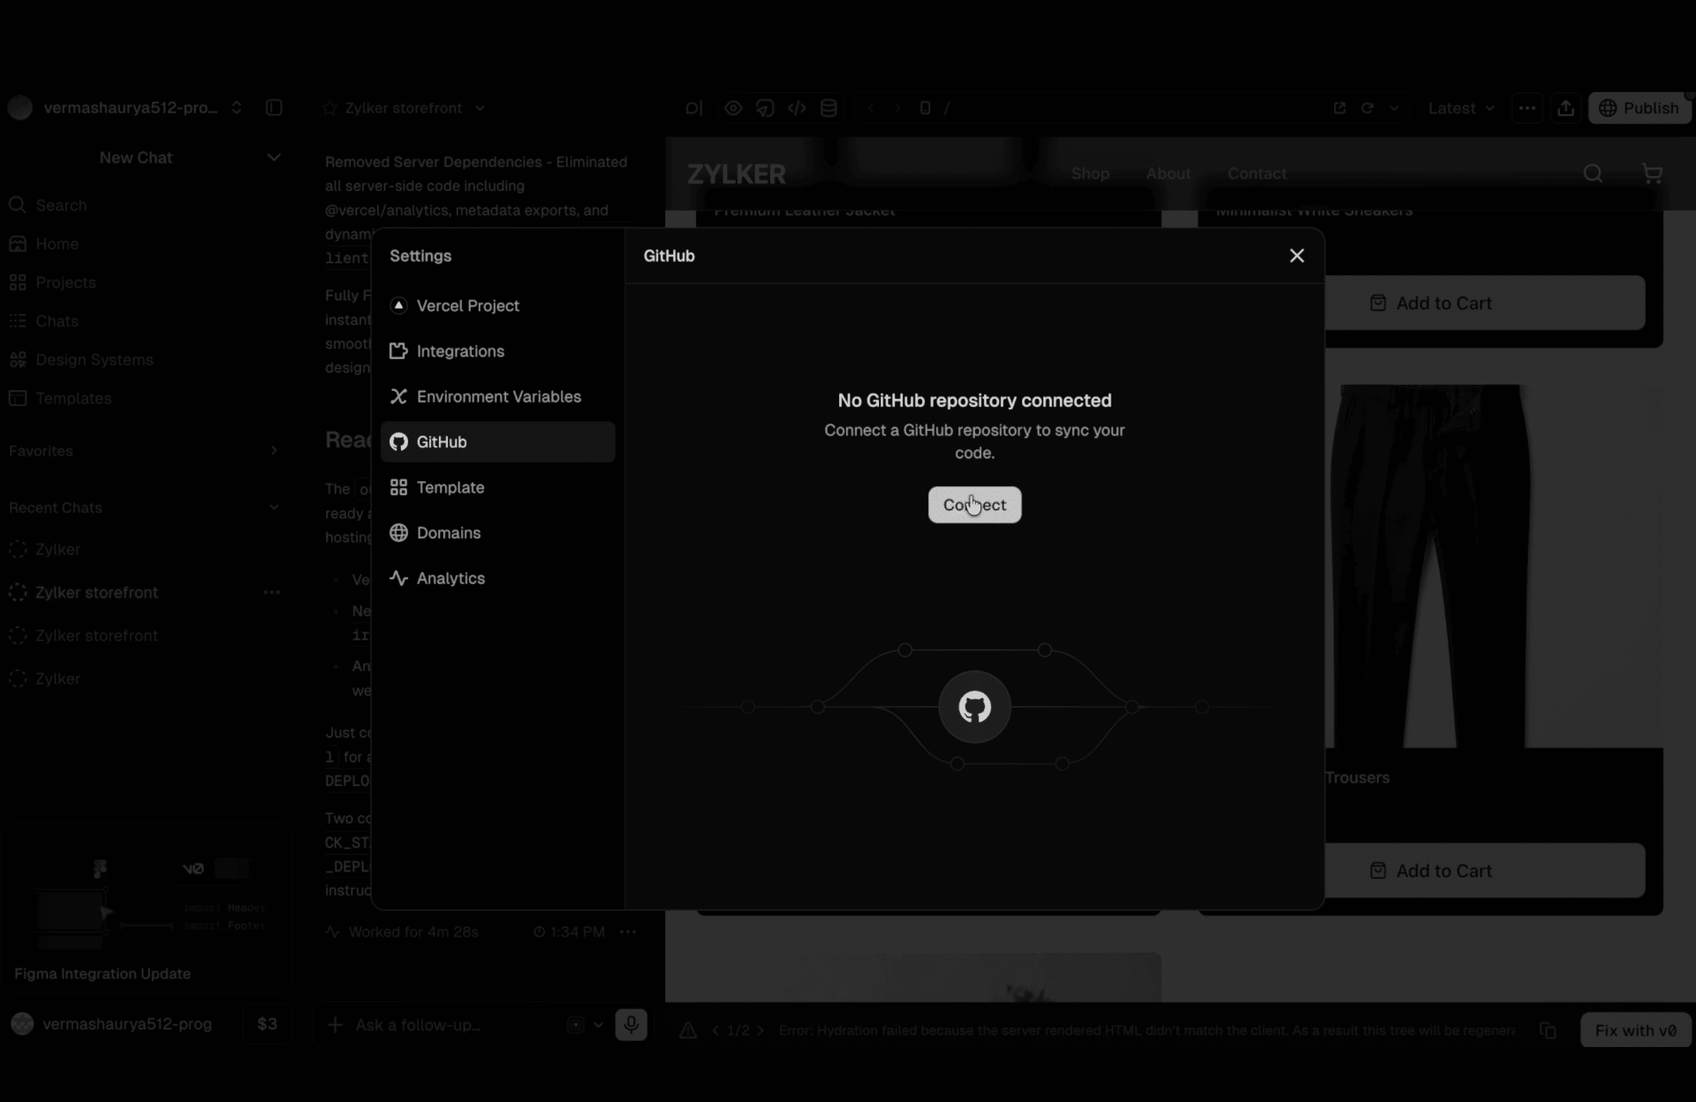Go to next error arrow
The image size is (1696, 1102).
tap(761, 1031)
